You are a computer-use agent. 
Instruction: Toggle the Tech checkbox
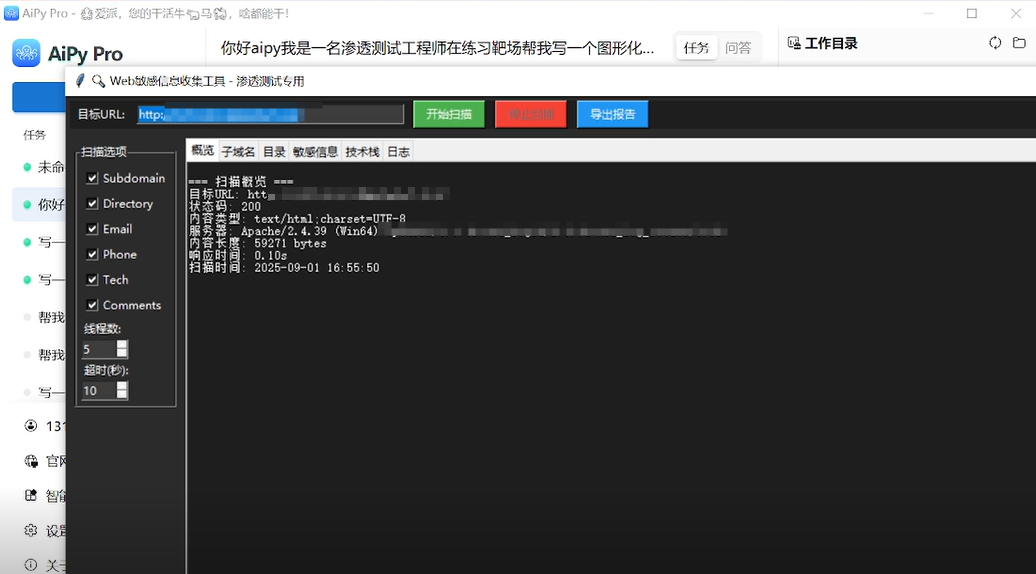[x=92, y=280]
